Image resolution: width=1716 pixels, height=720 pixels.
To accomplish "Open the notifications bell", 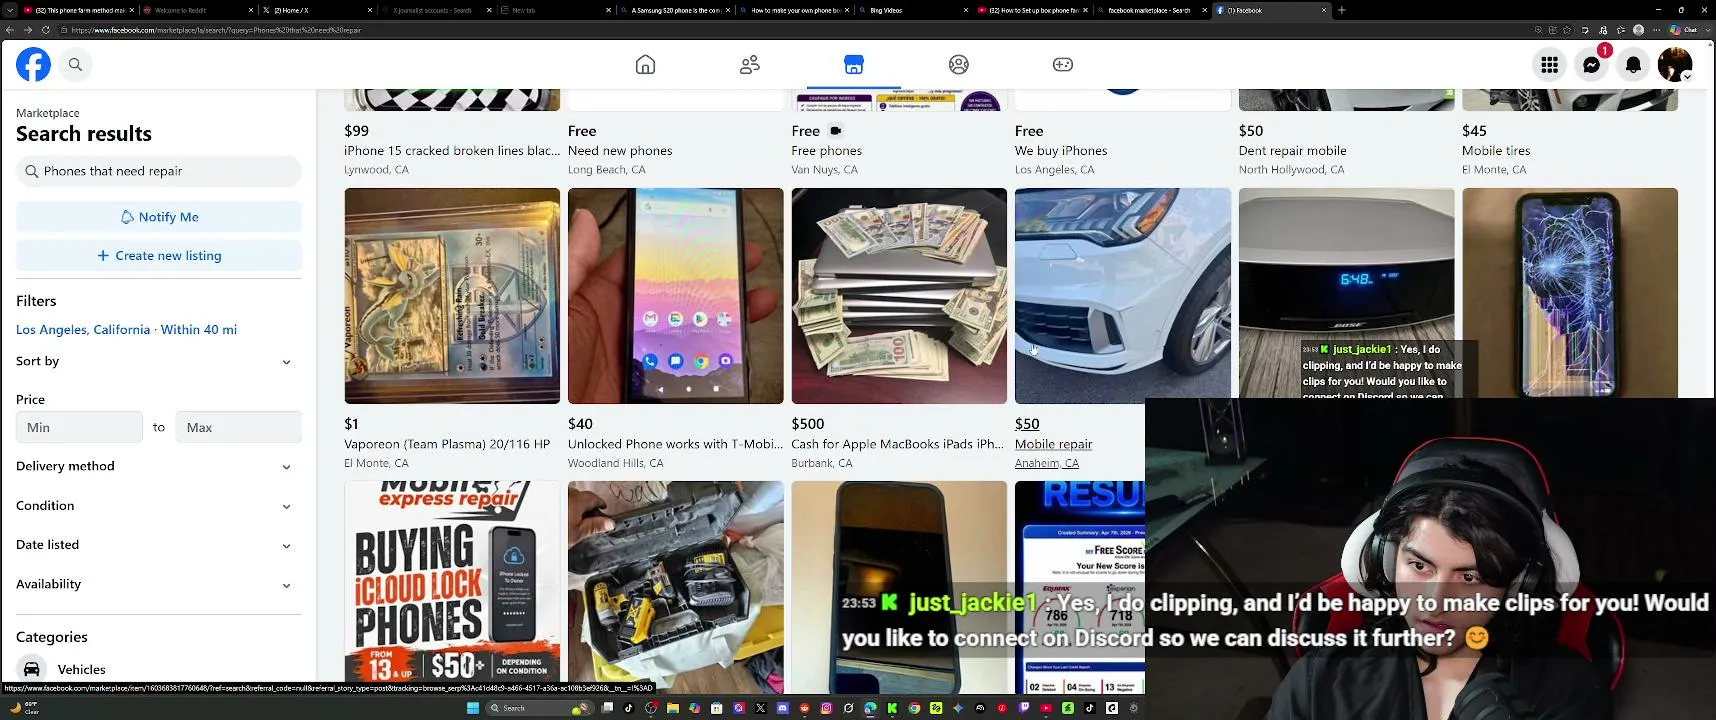I will (1633, 65).
